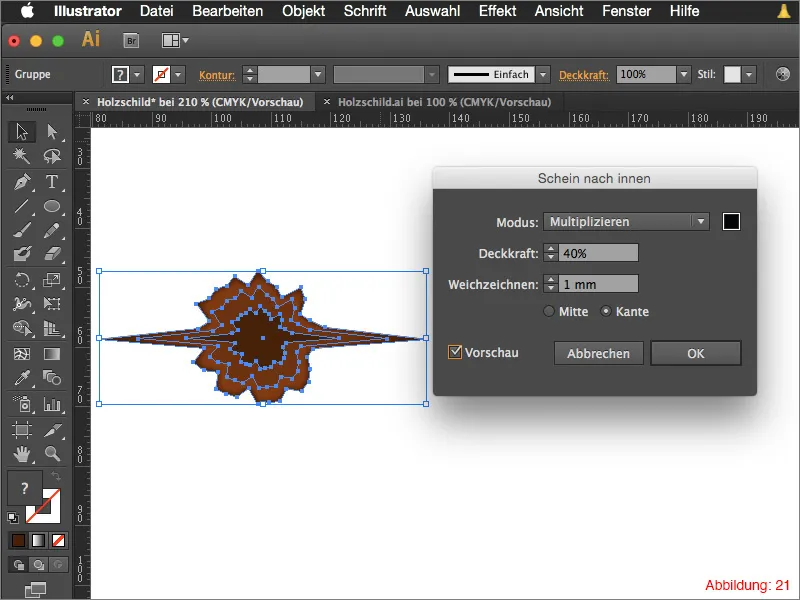Open the arrange documents dropdown
800x600 pixels.
(x=175, y=40)
